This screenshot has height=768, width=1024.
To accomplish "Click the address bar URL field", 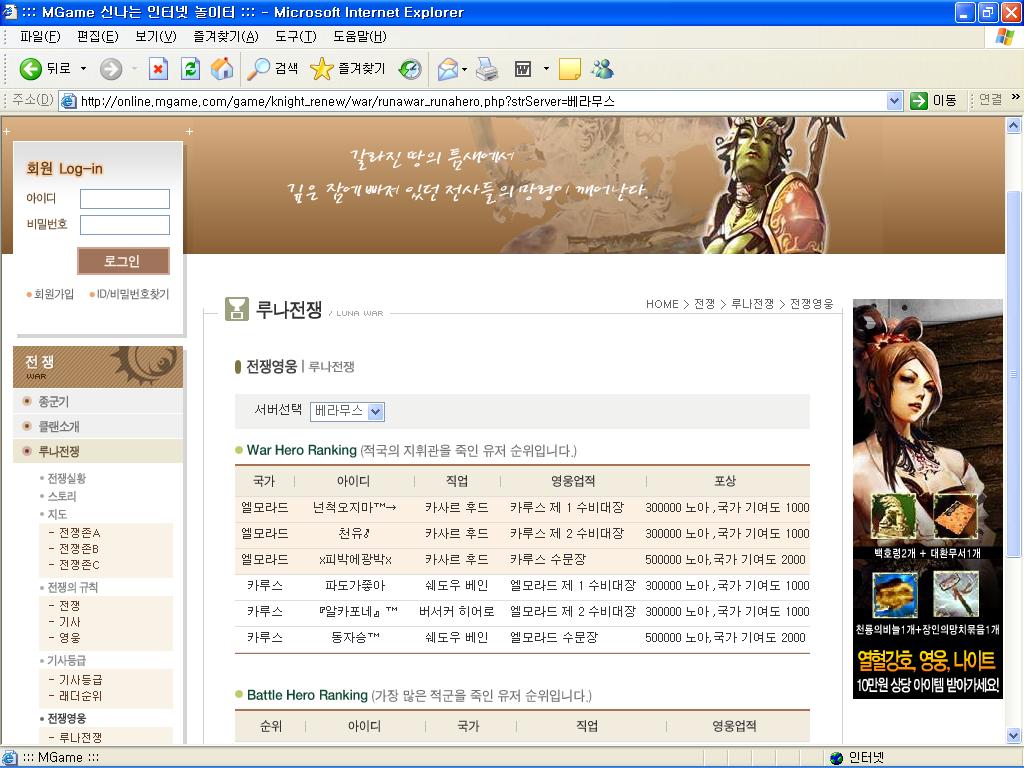I will point(481,101).
